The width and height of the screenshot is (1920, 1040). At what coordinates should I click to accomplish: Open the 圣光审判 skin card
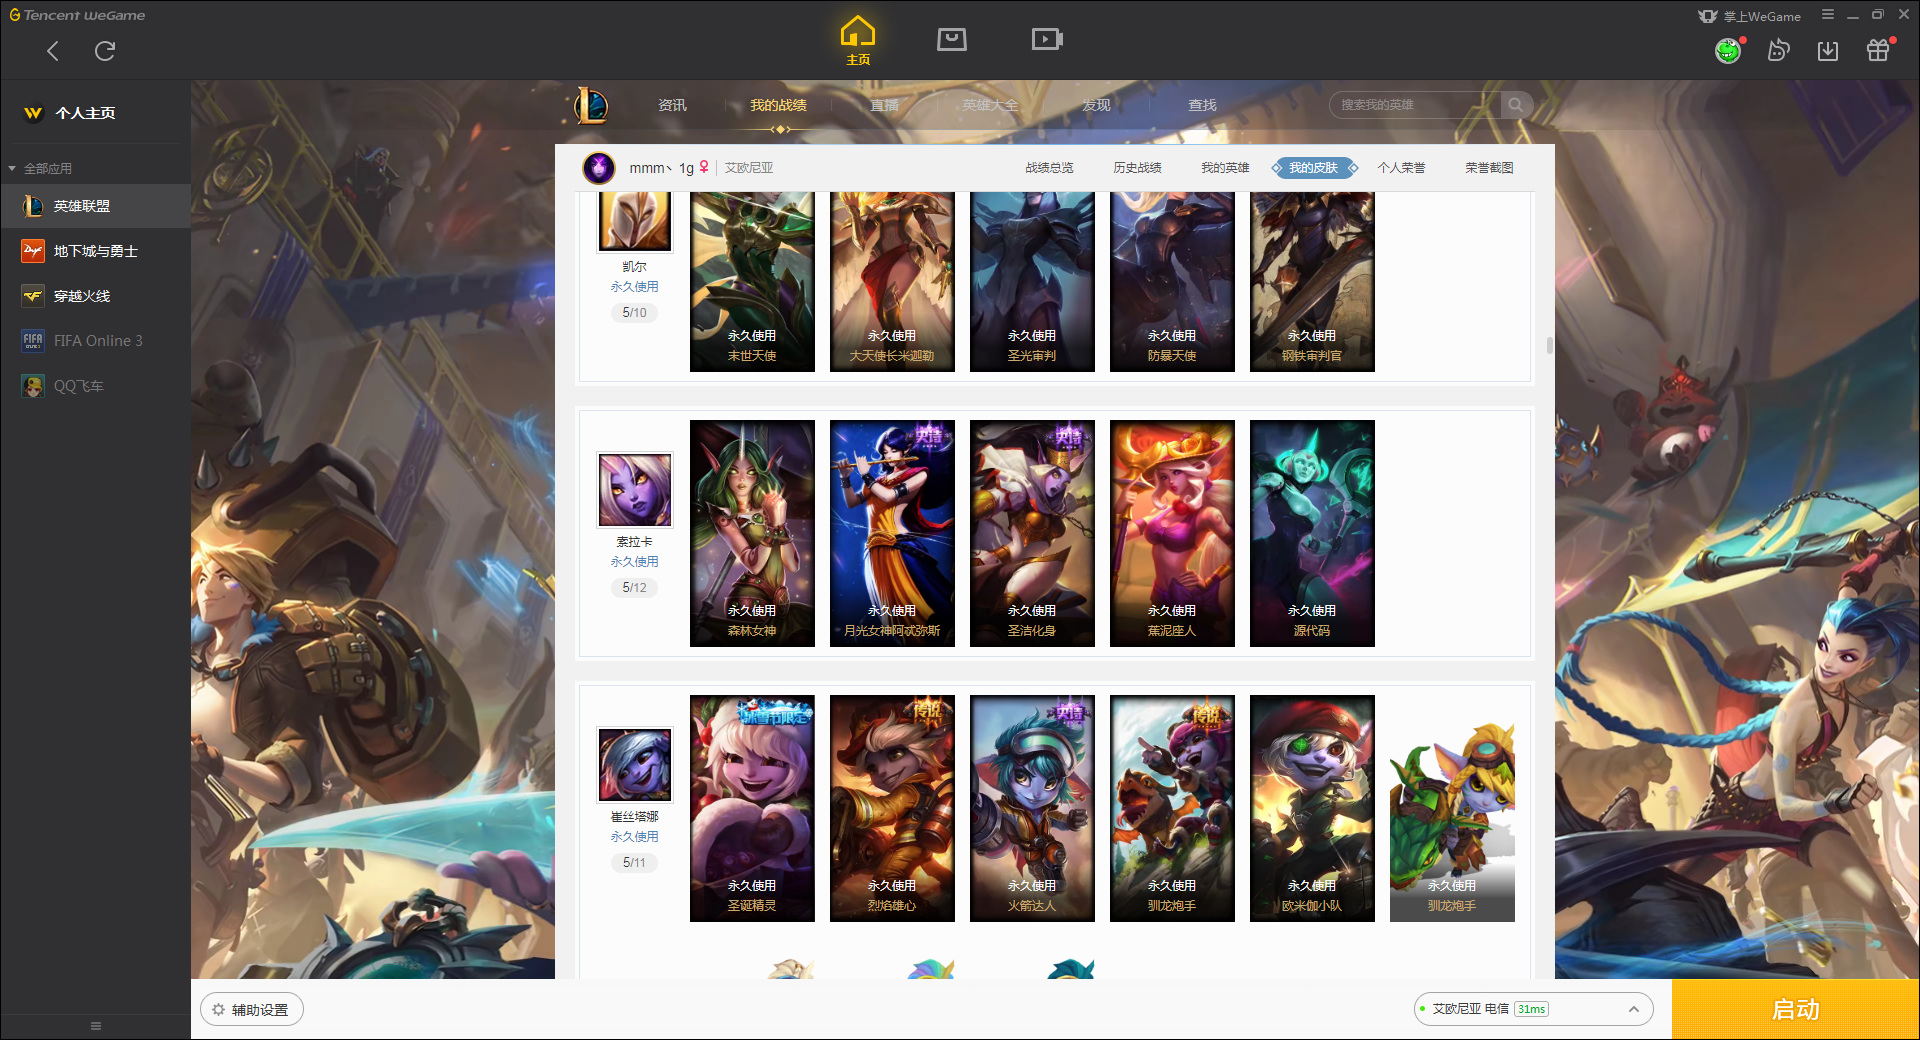coord(1032,282)
